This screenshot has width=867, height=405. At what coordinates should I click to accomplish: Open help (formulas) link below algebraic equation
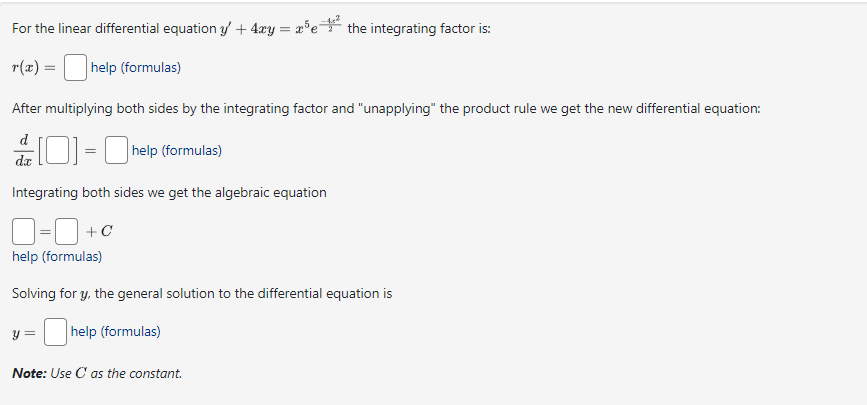tap(57, 257)
